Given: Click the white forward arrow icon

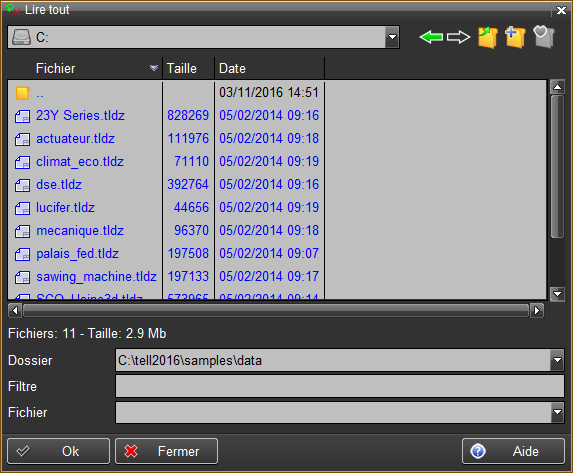Looking at the screenshot, I should pyautogui.click(x=459, y=37).
